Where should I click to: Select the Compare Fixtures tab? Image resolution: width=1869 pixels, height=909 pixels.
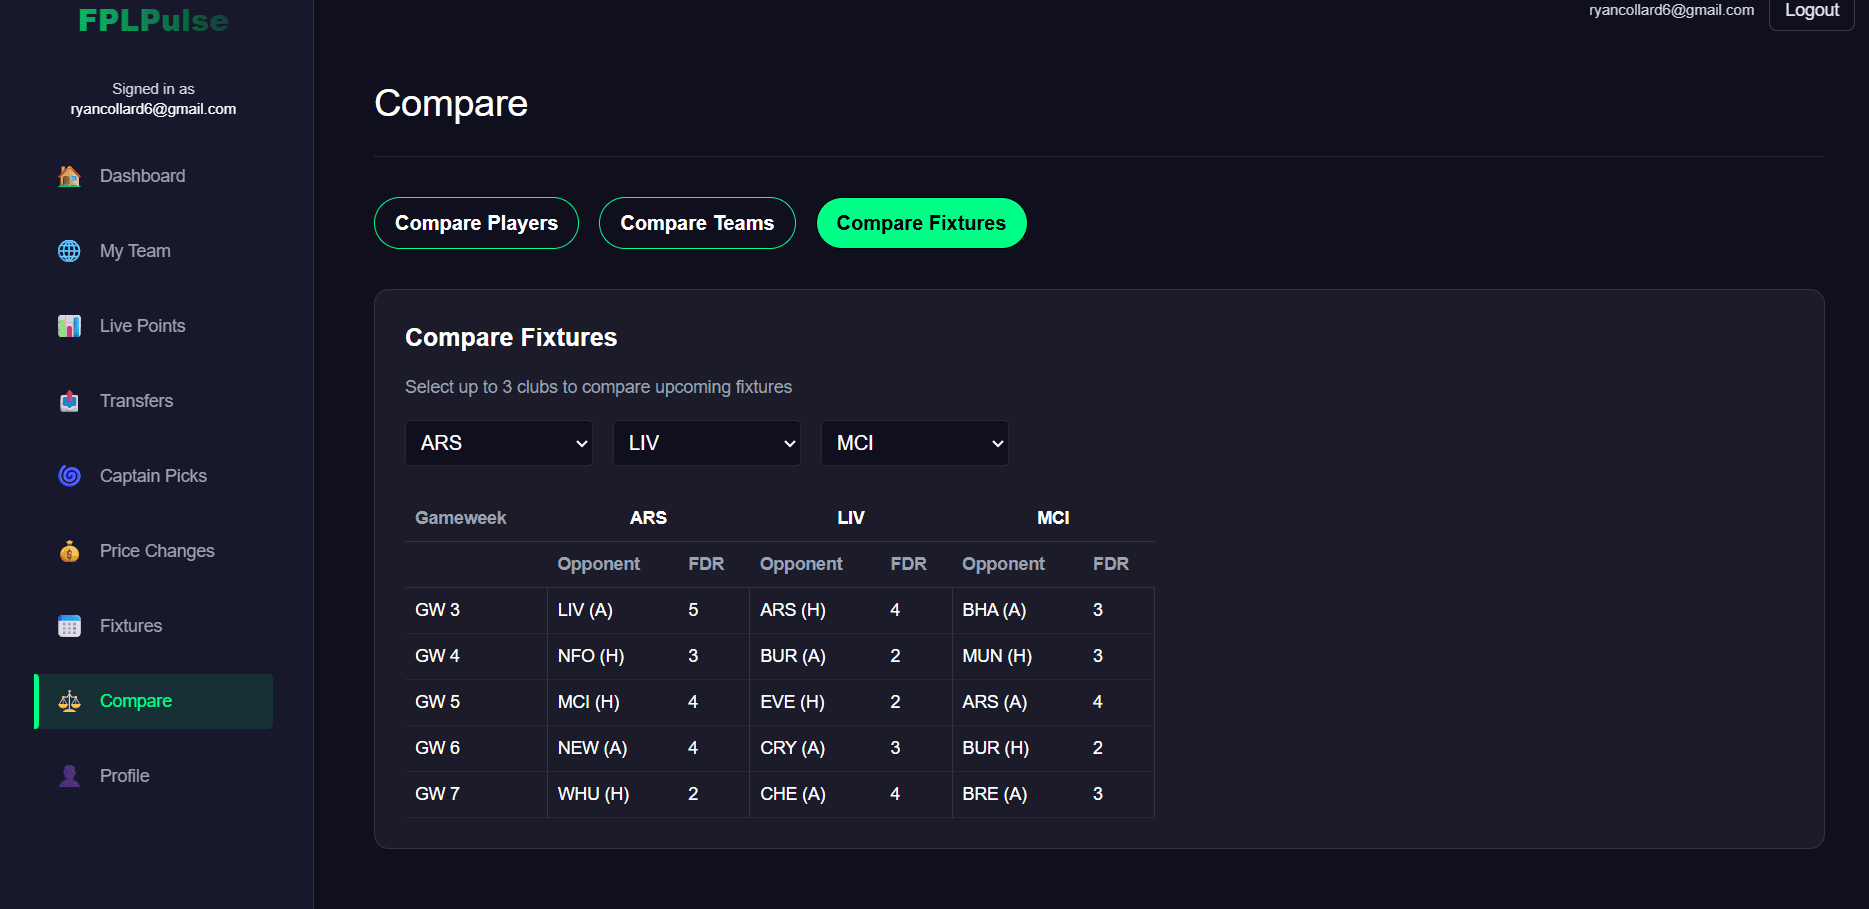point(921,223)
